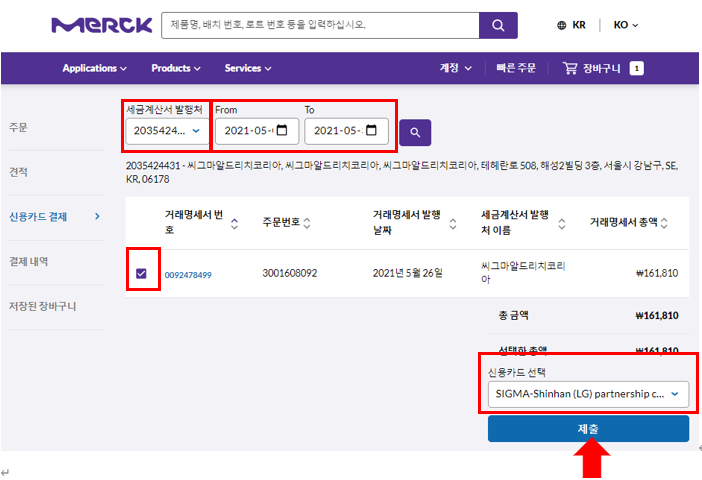Open the Products menu

click(x=176, y=68)
